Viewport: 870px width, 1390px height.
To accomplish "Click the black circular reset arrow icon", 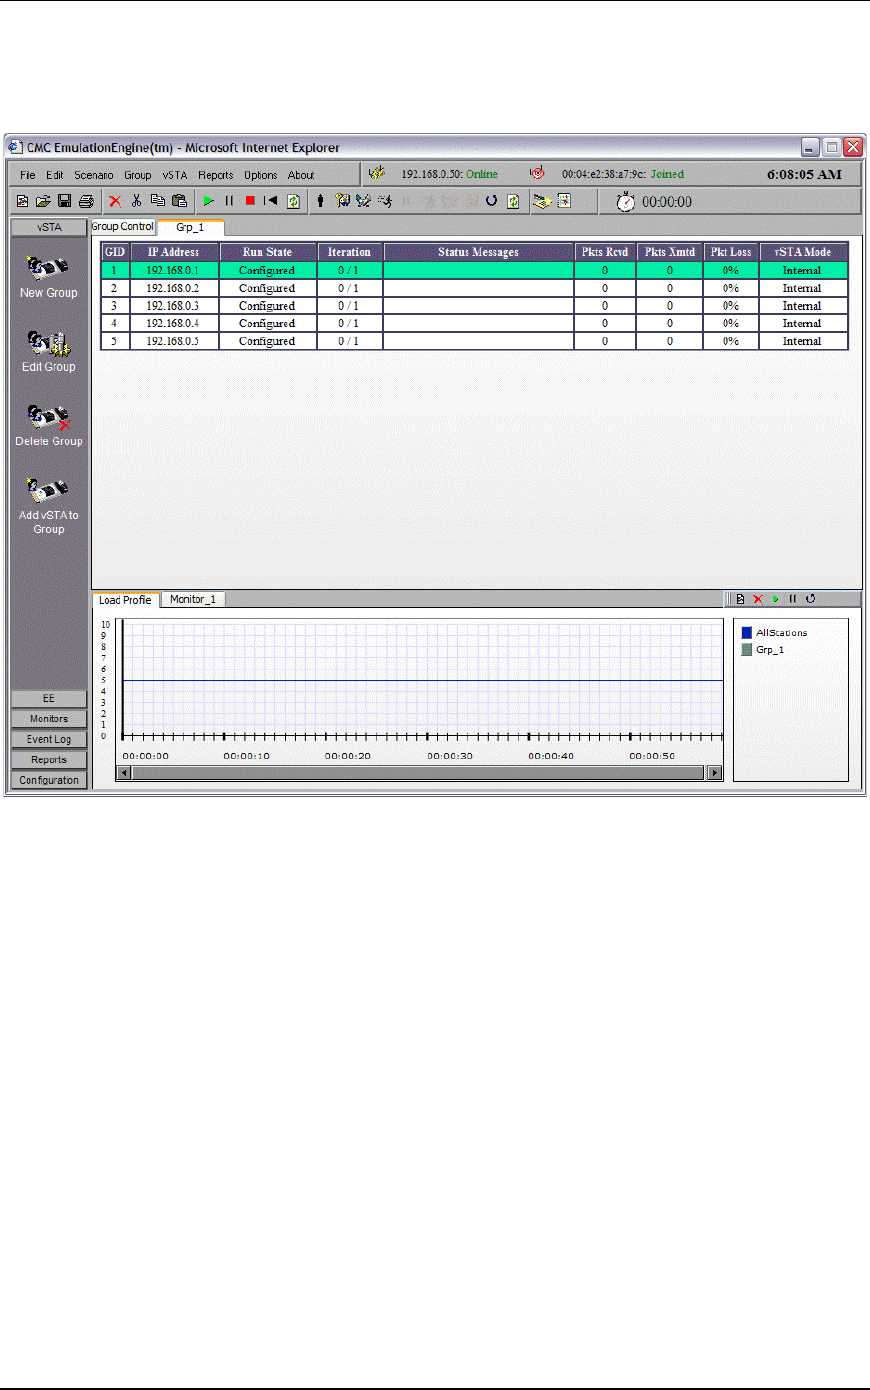I will [491, 201].
